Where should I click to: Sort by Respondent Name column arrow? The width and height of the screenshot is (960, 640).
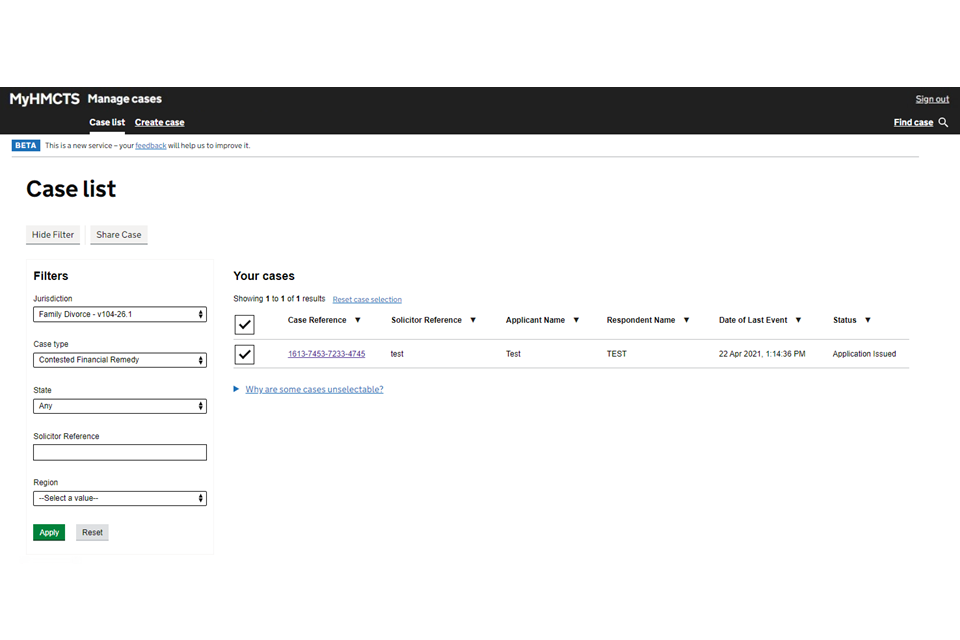pos(686,320)
